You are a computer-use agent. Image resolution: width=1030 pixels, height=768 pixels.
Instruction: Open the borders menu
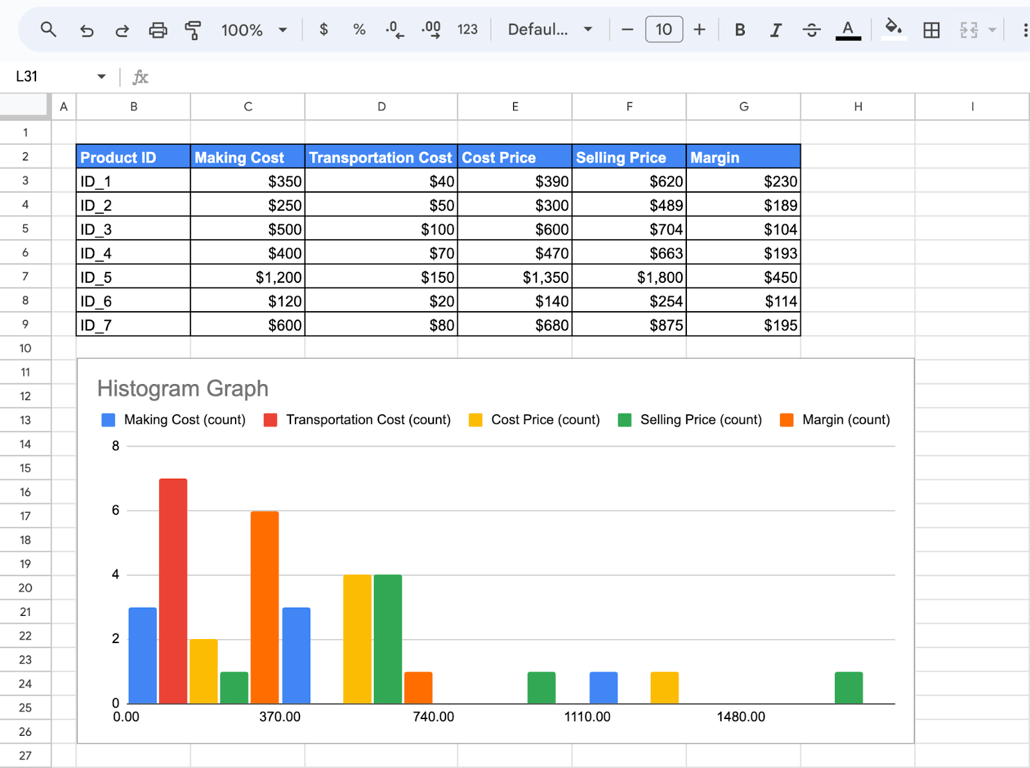(x=931, y=30)
